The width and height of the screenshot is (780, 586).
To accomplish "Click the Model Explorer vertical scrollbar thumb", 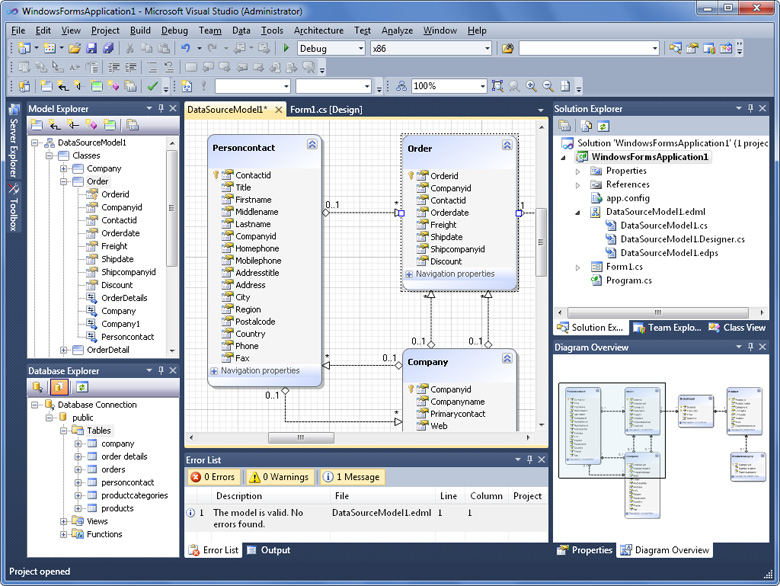I will pos(172,208).
